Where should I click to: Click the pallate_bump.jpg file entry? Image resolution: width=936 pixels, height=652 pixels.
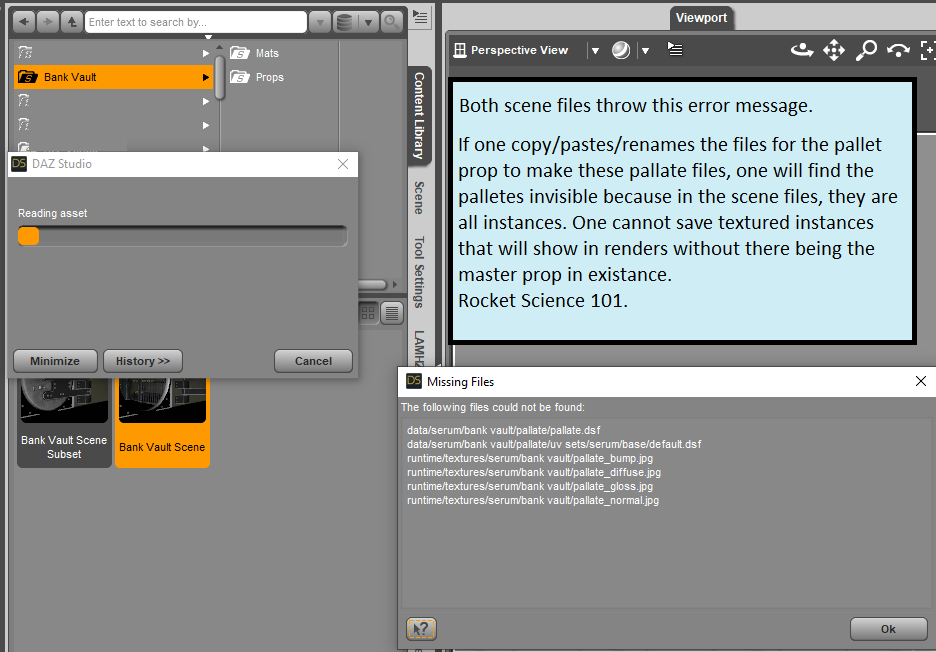(x=529, y=458)
